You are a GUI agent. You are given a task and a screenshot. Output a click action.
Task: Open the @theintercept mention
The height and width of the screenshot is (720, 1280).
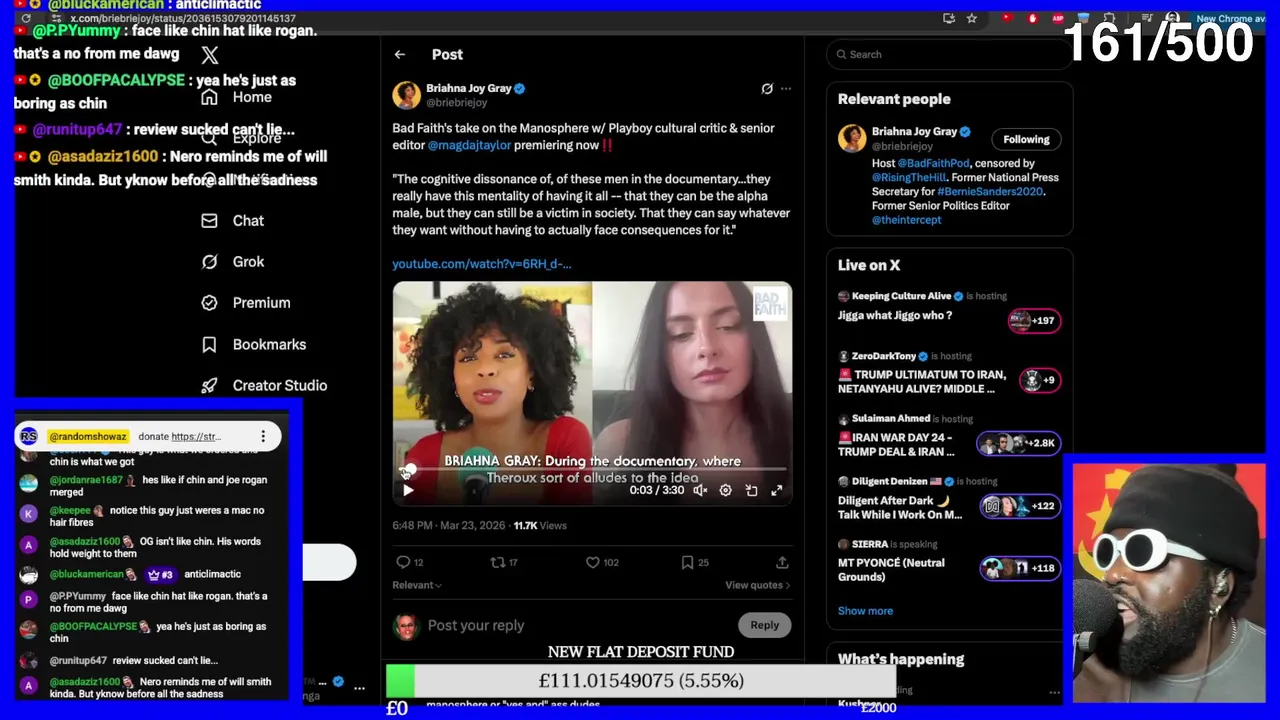pyautogui.click(x=906, y=220)
